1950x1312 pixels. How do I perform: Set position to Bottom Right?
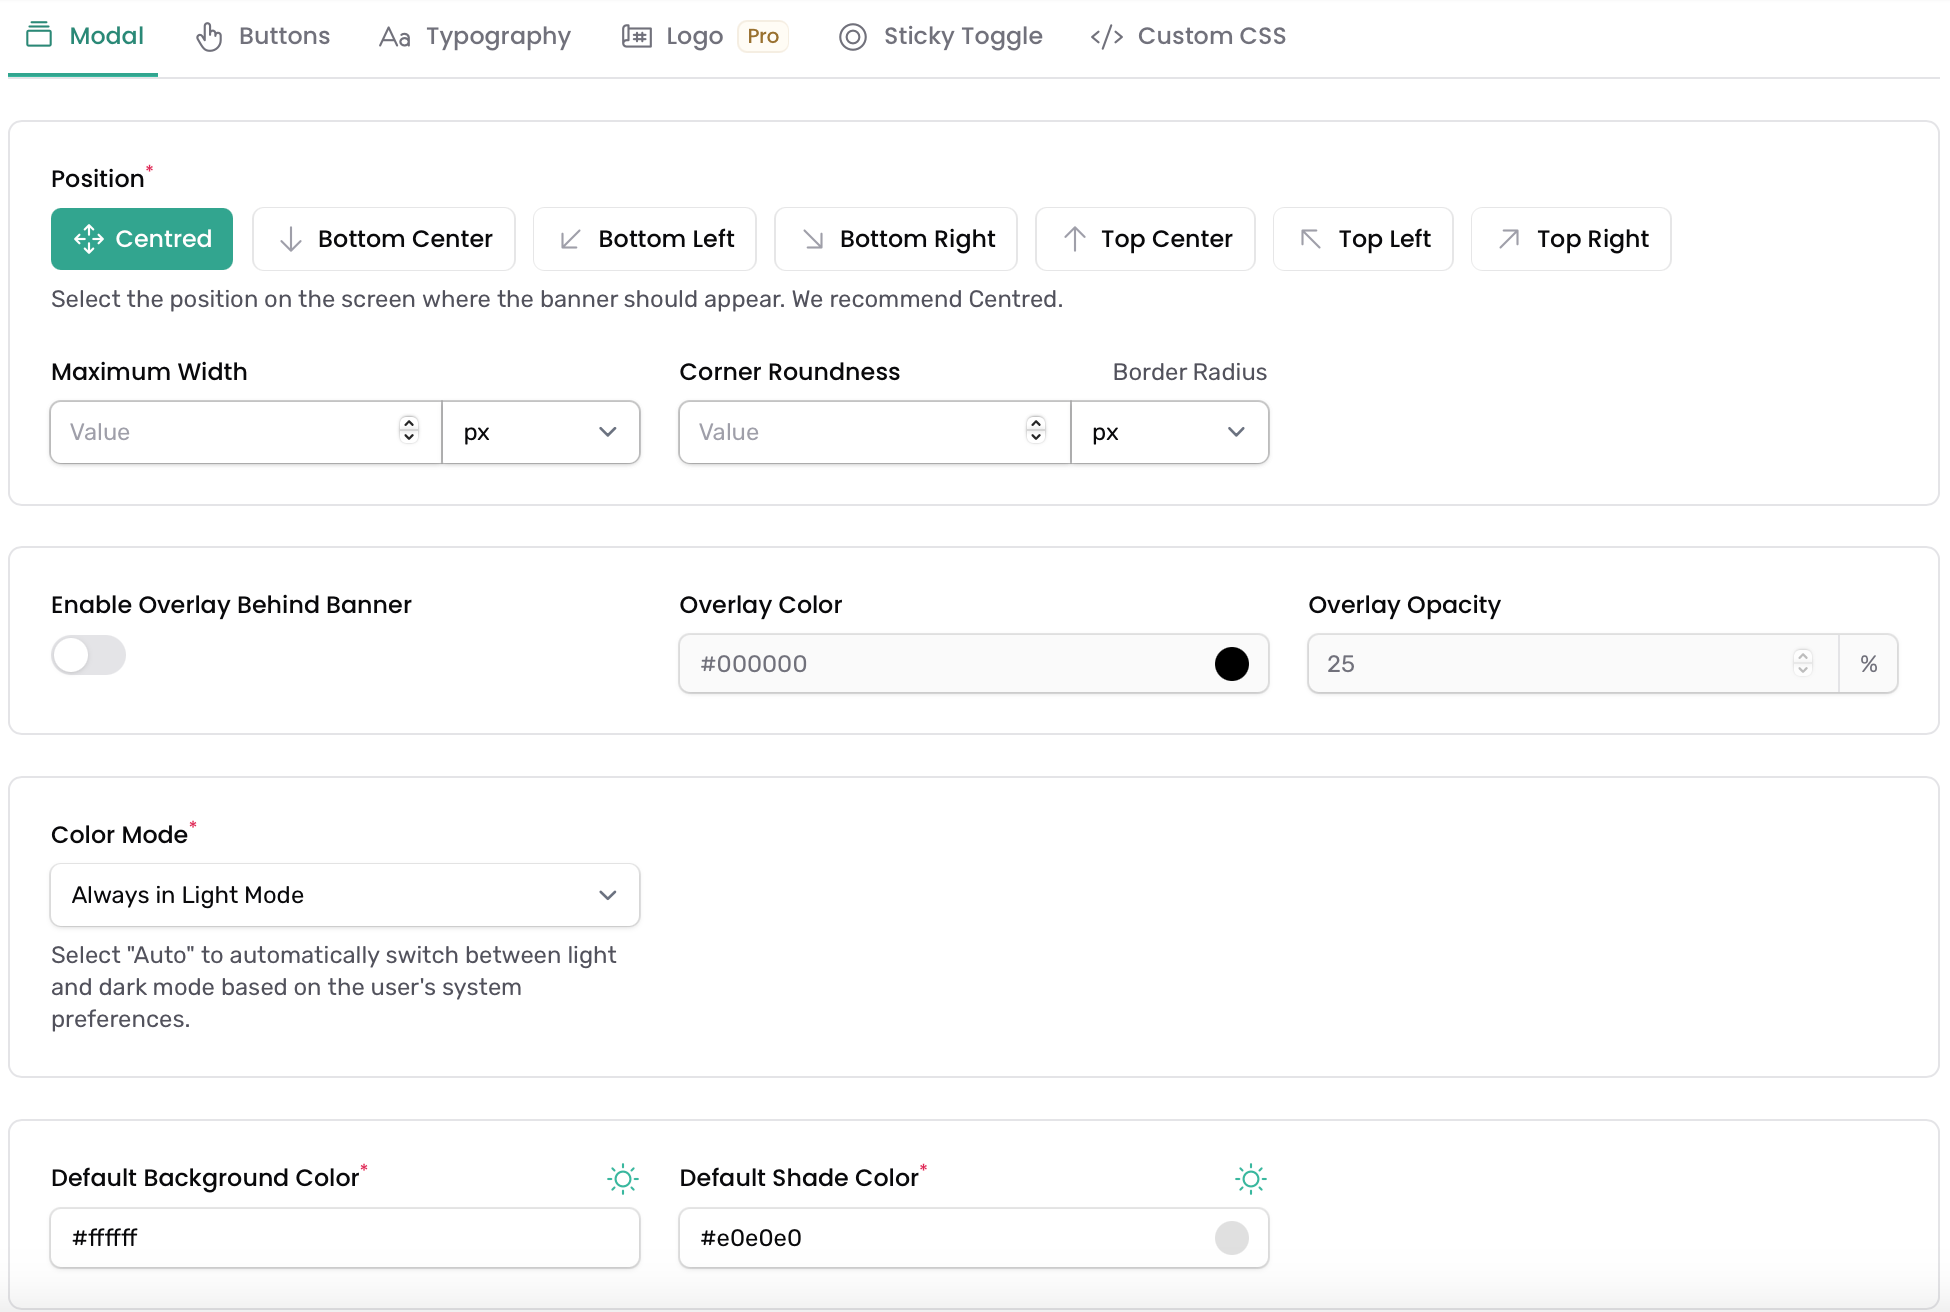click(896, 239)
